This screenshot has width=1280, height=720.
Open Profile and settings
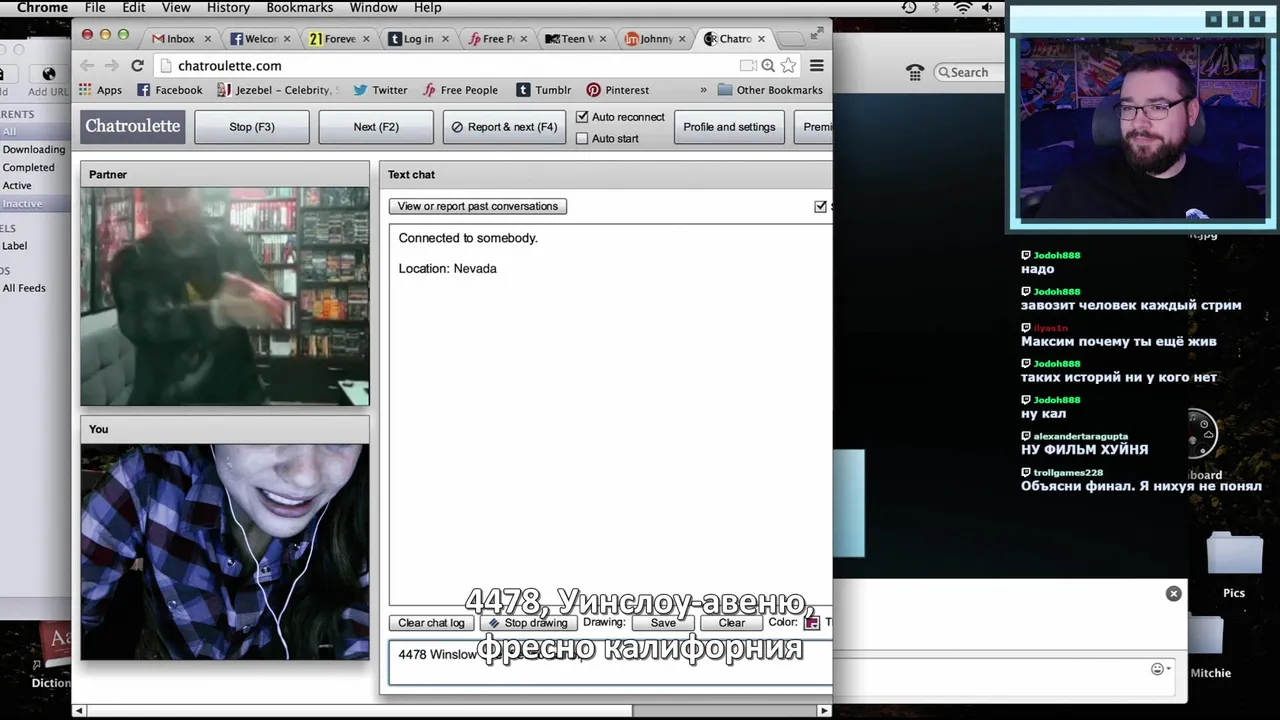coord(729,127)
